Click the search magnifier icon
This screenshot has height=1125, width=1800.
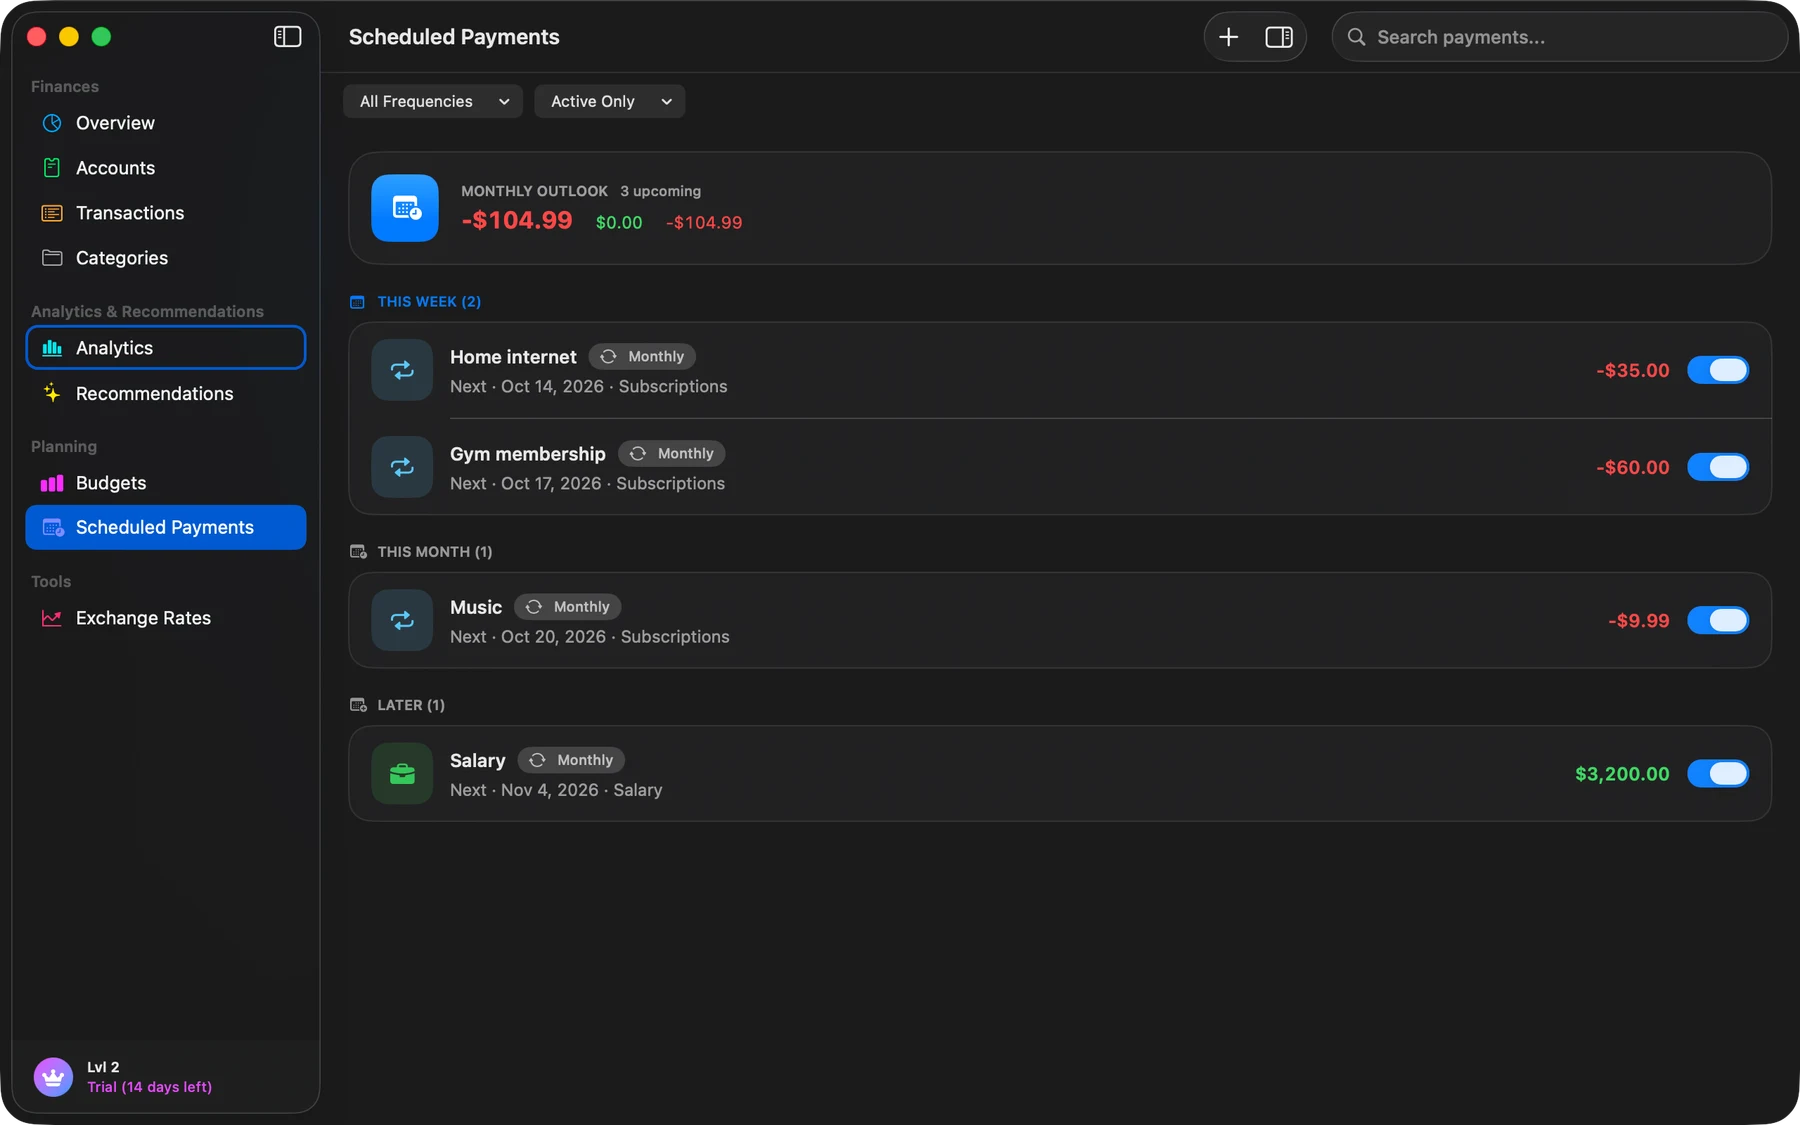click(x=1356, y=37)
